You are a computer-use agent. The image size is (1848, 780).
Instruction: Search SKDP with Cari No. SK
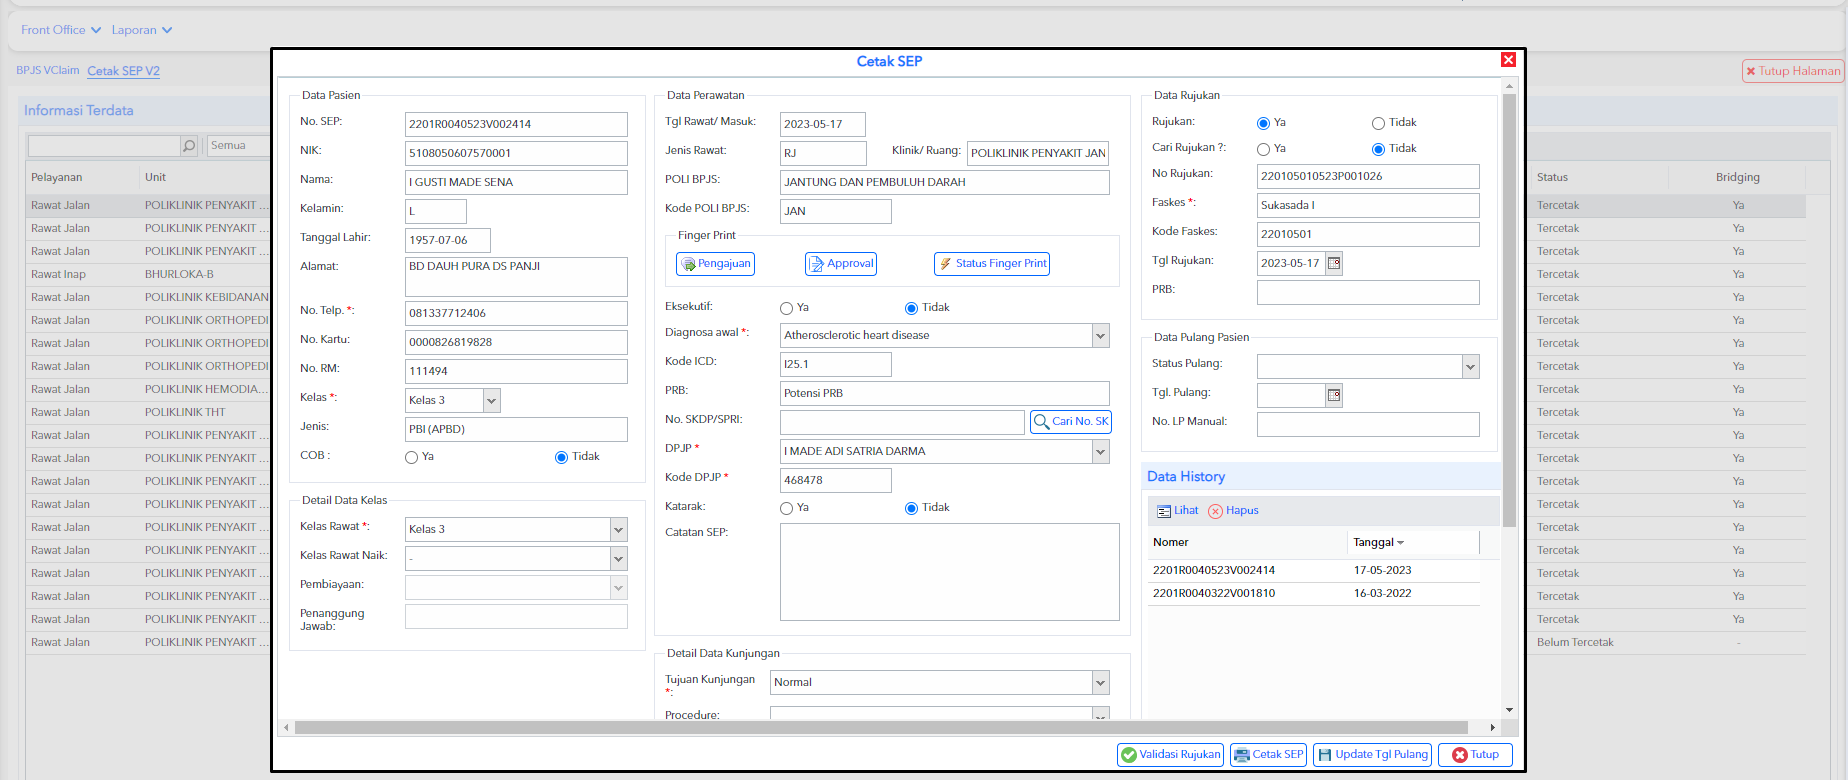point(1071,422)
